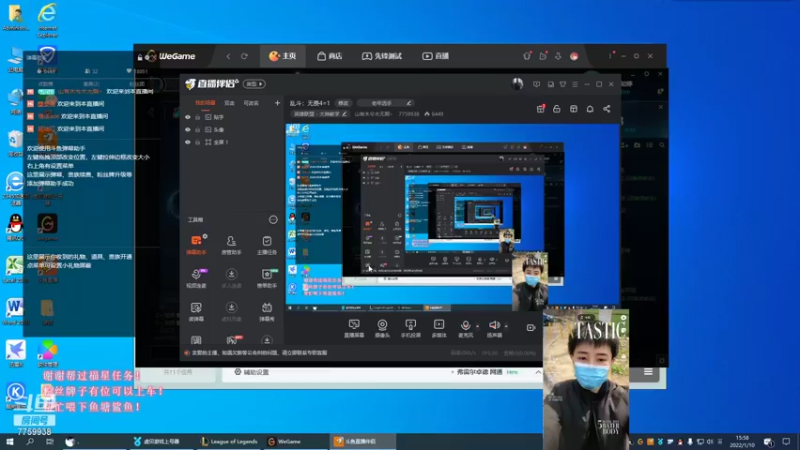Mute the 扬声器 speaker icon

point(493,325)
